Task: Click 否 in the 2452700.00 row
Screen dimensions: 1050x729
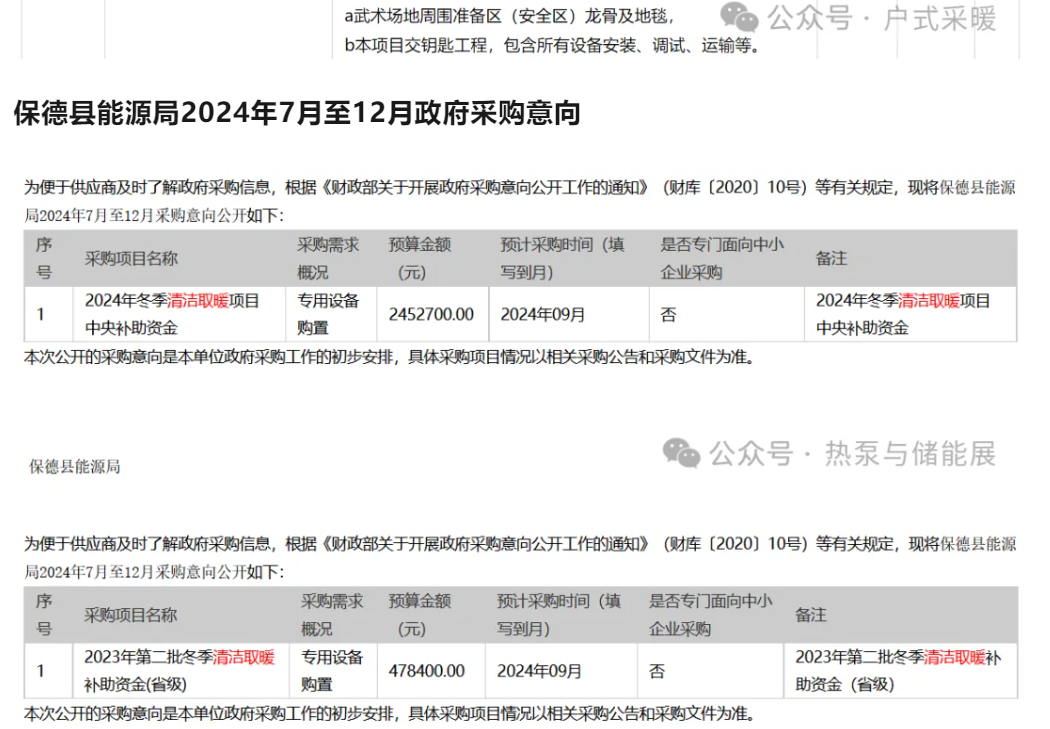Action: (668, 314)
